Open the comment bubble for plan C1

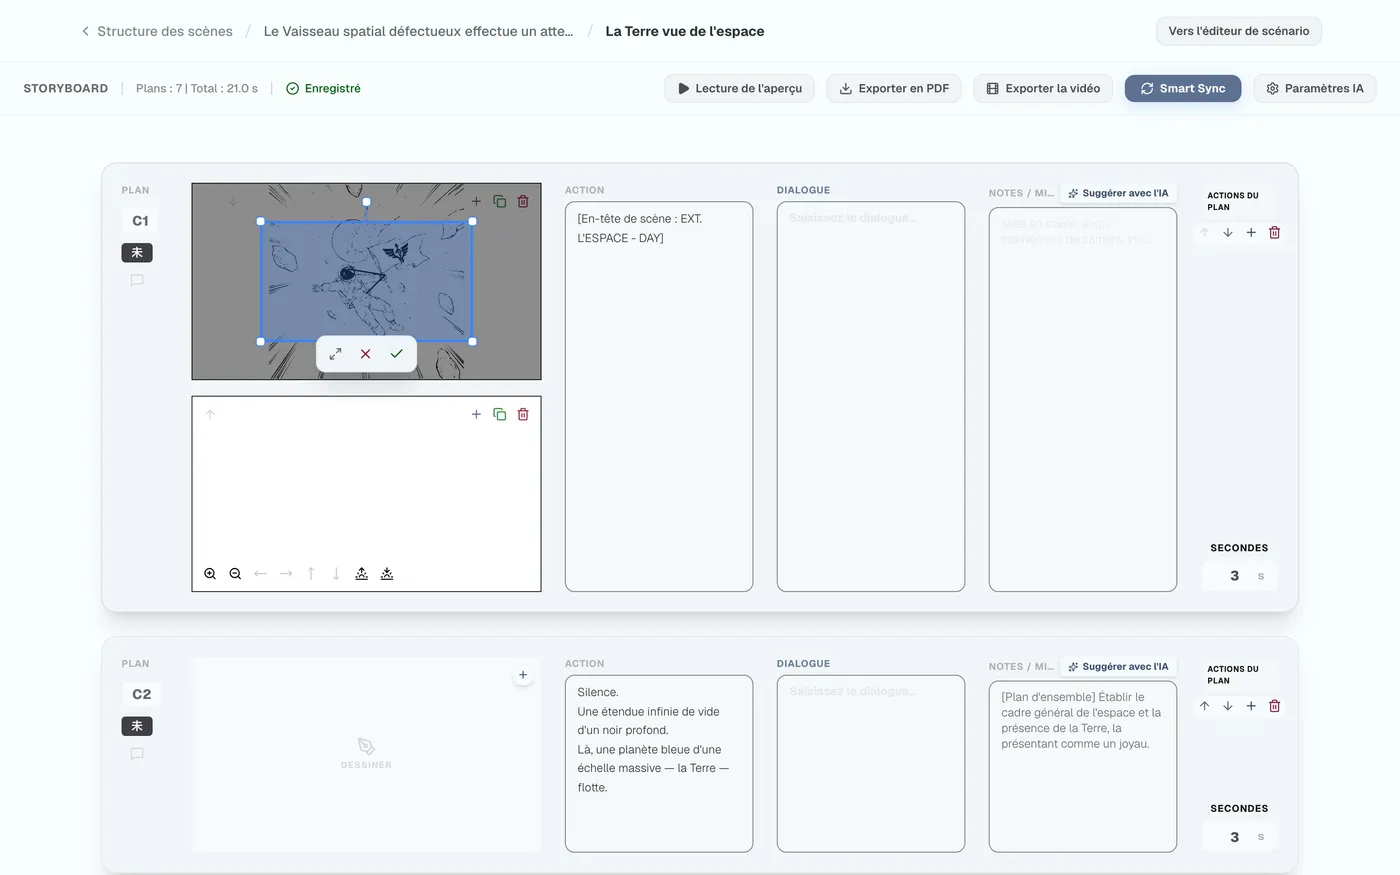click(137, 281)
